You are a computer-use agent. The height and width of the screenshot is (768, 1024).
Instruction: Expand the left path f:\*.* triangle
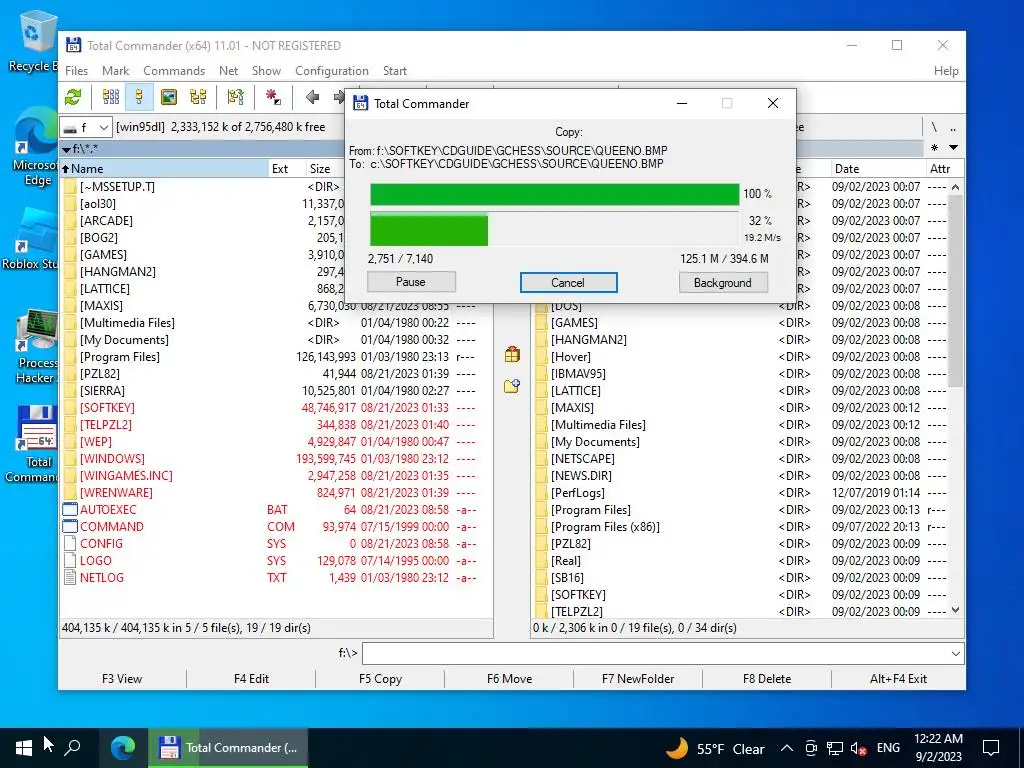(66, 150)
